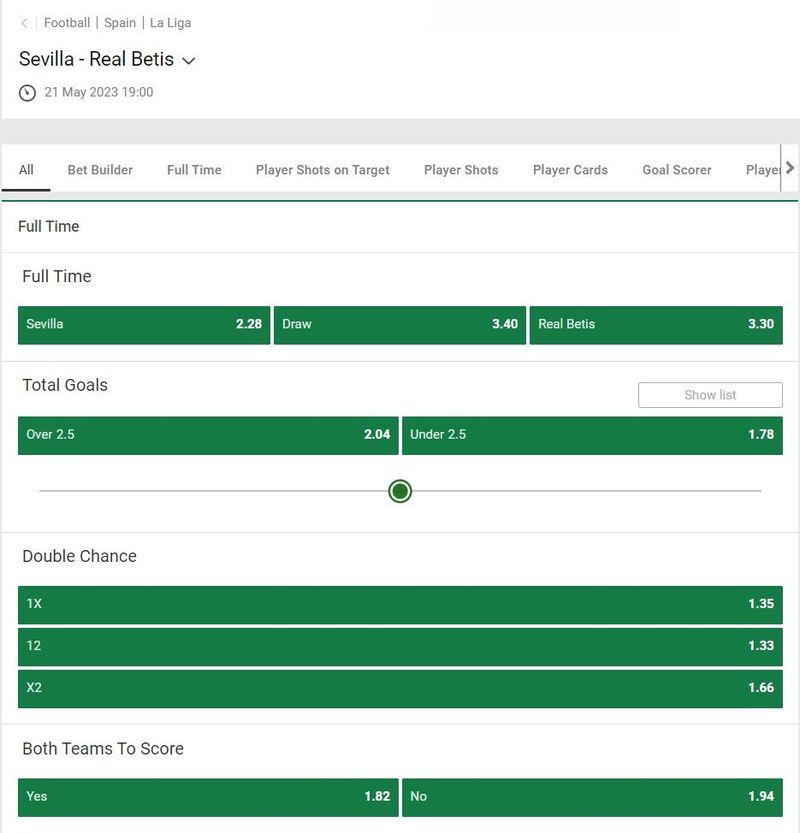Select Double Chance X2 at 1.66

[400, 688]
